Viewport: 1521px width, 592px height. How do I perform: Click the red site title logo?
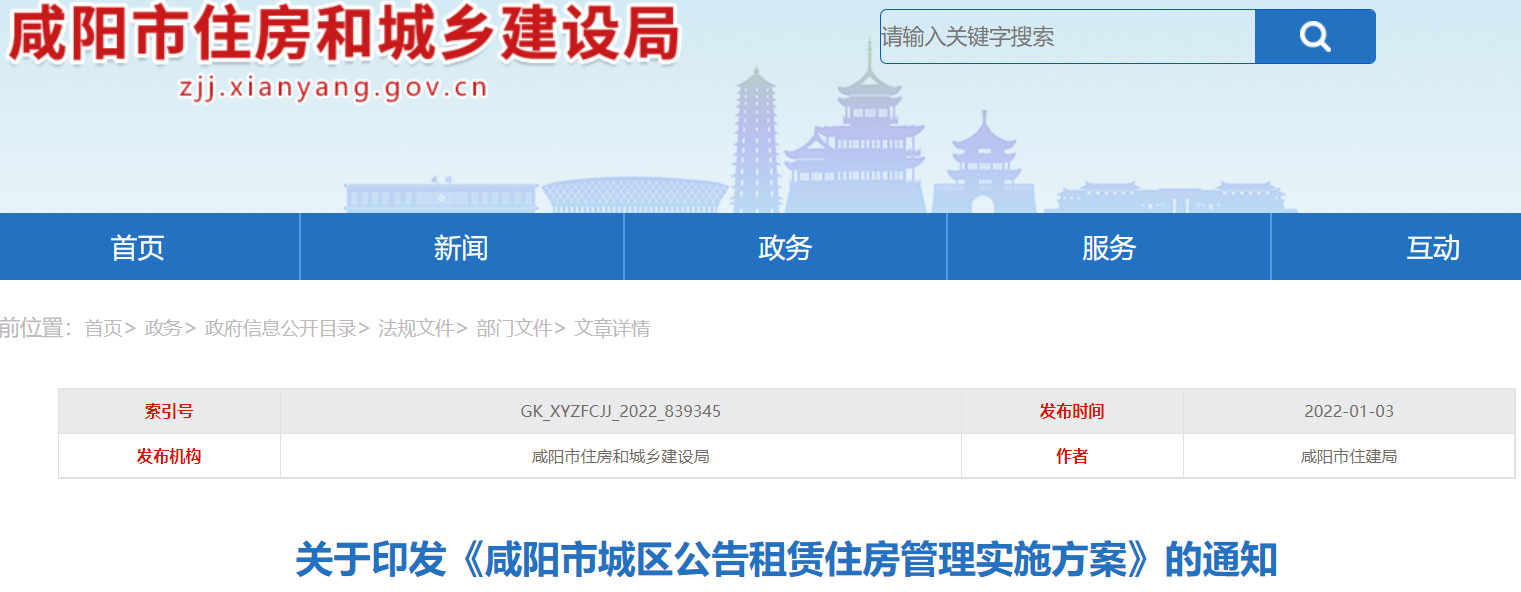pyautogui.click(x=344, y=36)
